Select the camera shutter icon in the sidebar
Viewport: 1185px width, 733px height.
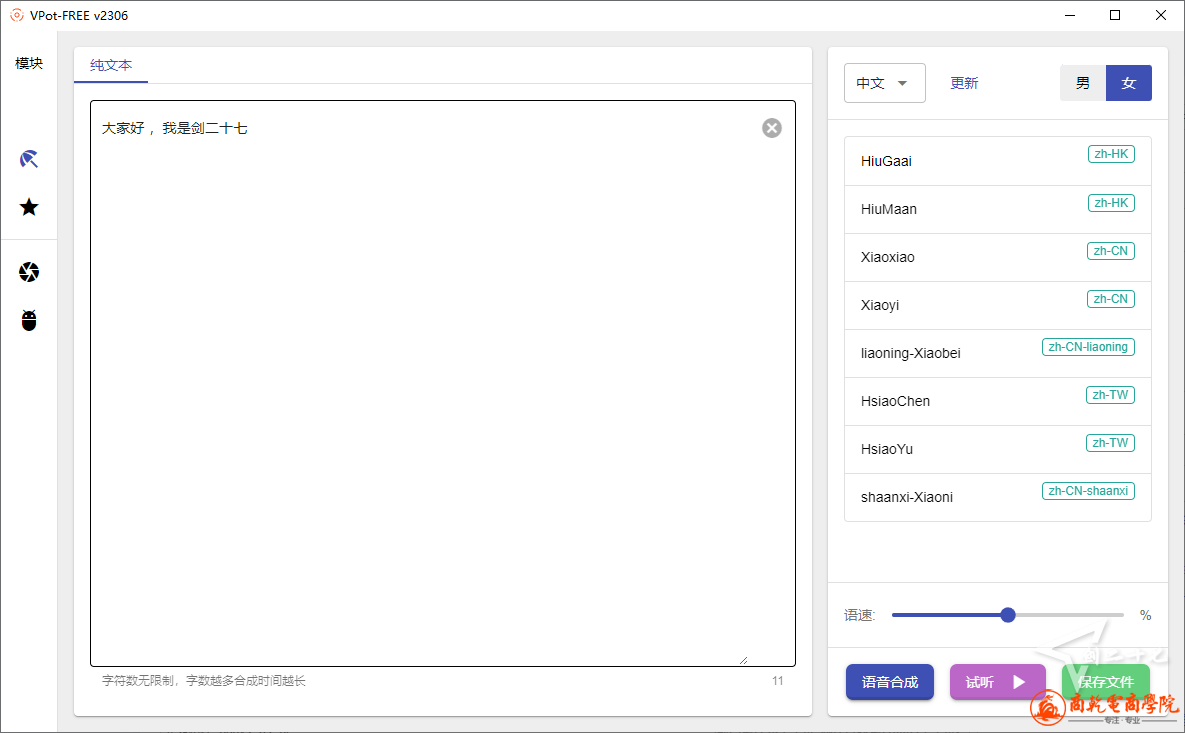click(29, 272)
